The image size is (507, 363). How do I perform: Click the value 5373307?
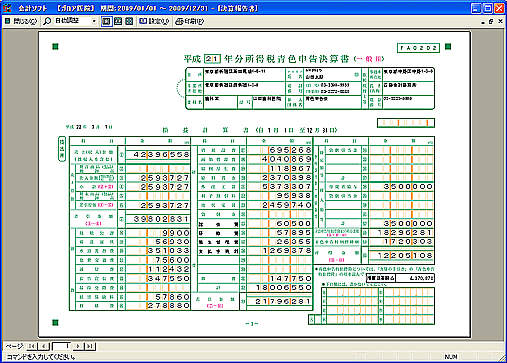tap(287, 187)
